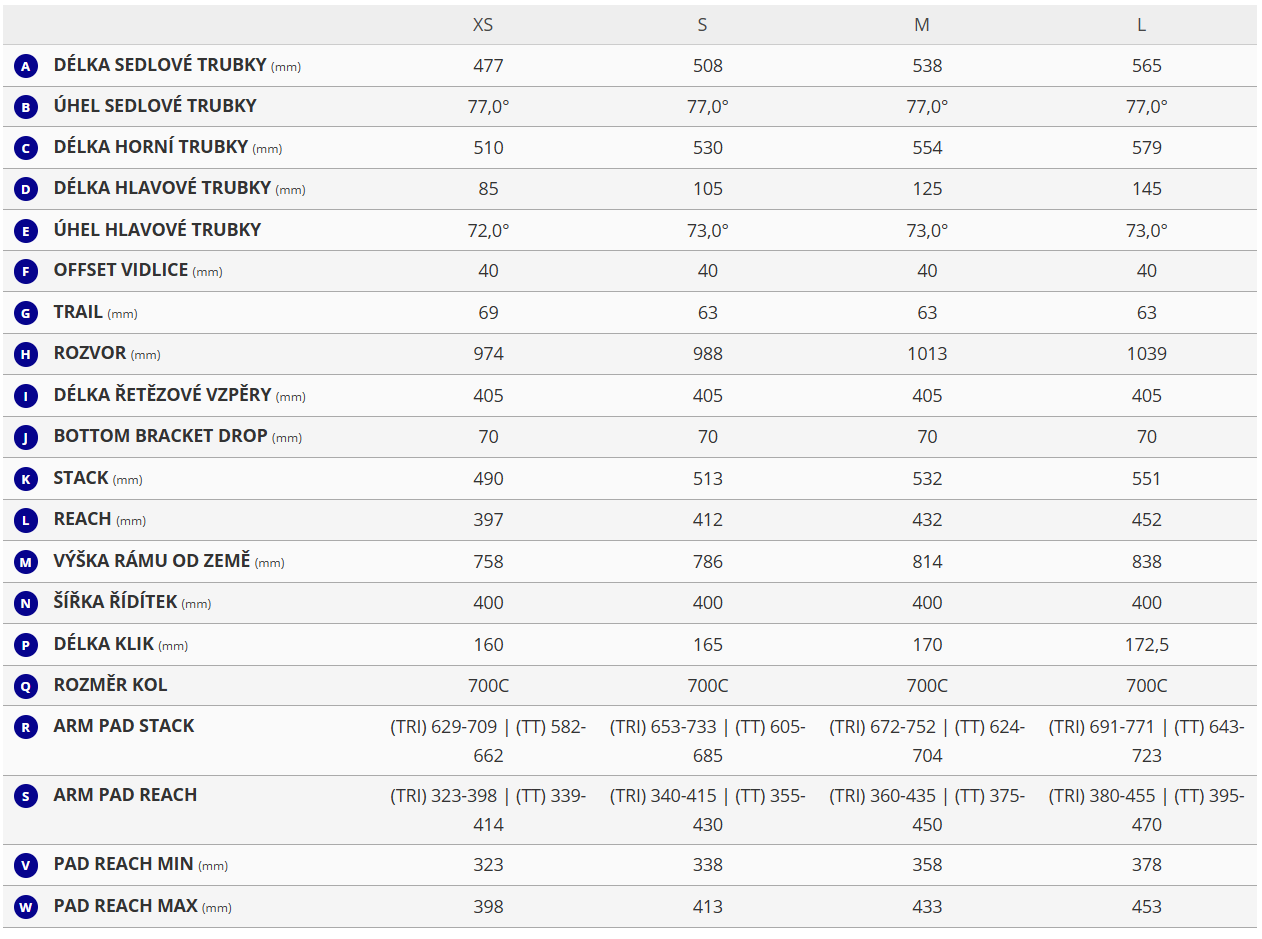
Task: Select the S size column header
Action: click(702, 25)
